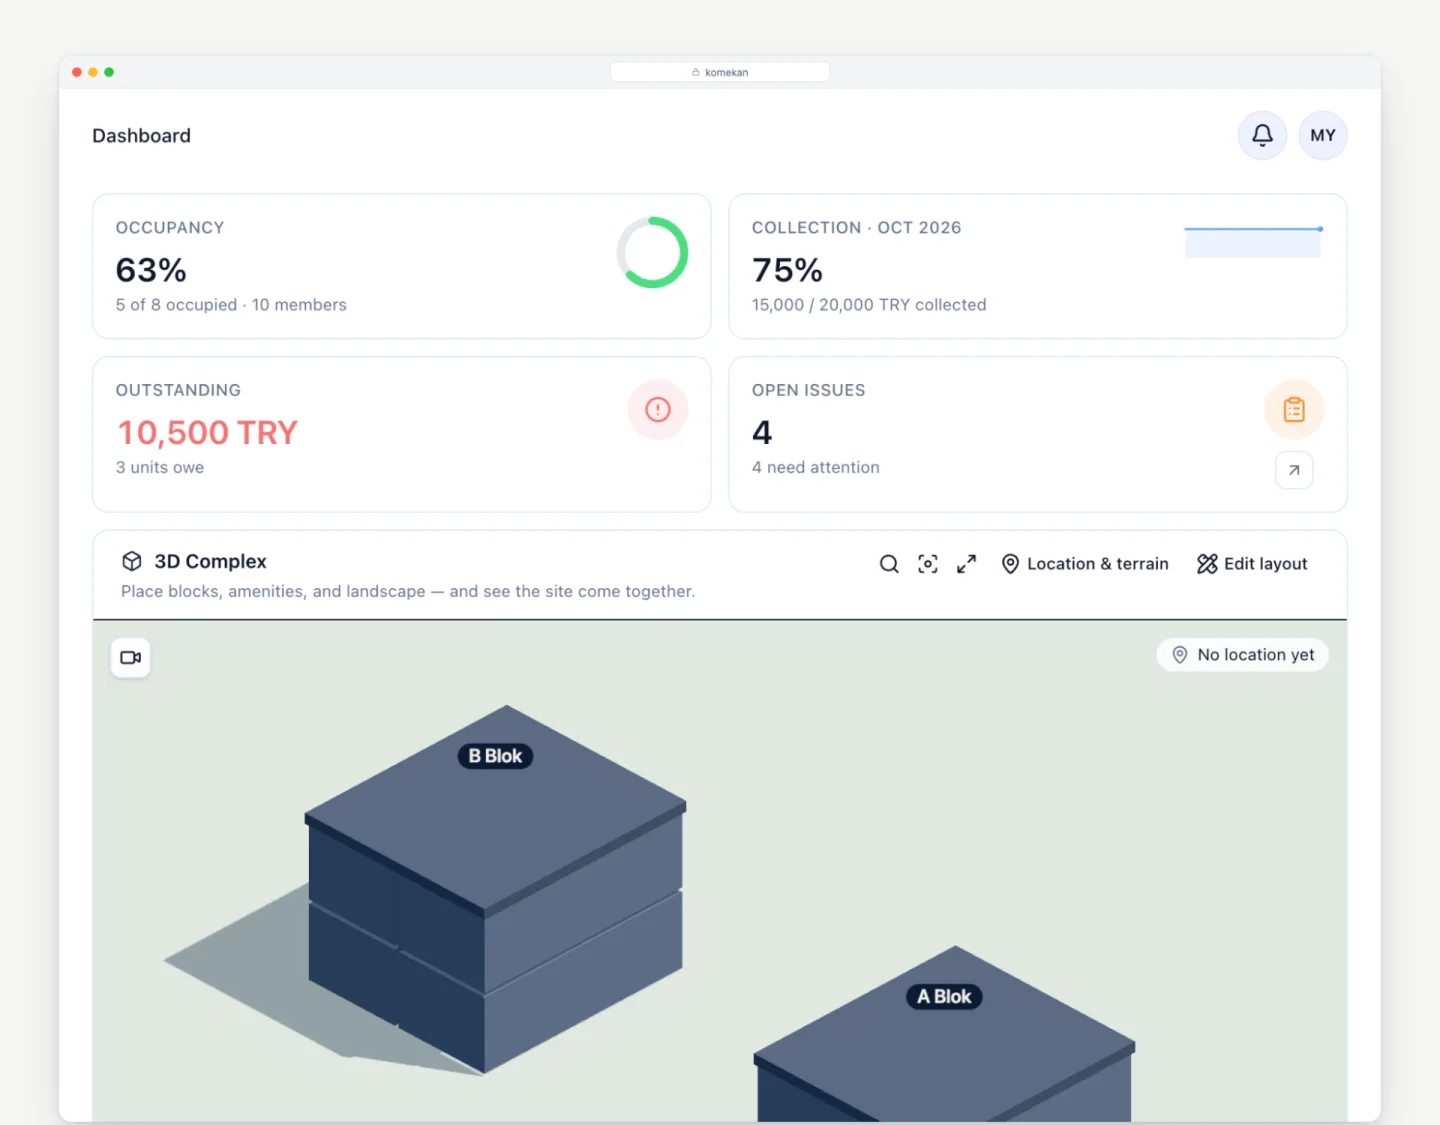This screenshot has height=1125, width=1440.
Task: Click the collection sparkline chart
Action: (x=1254, y=242)
